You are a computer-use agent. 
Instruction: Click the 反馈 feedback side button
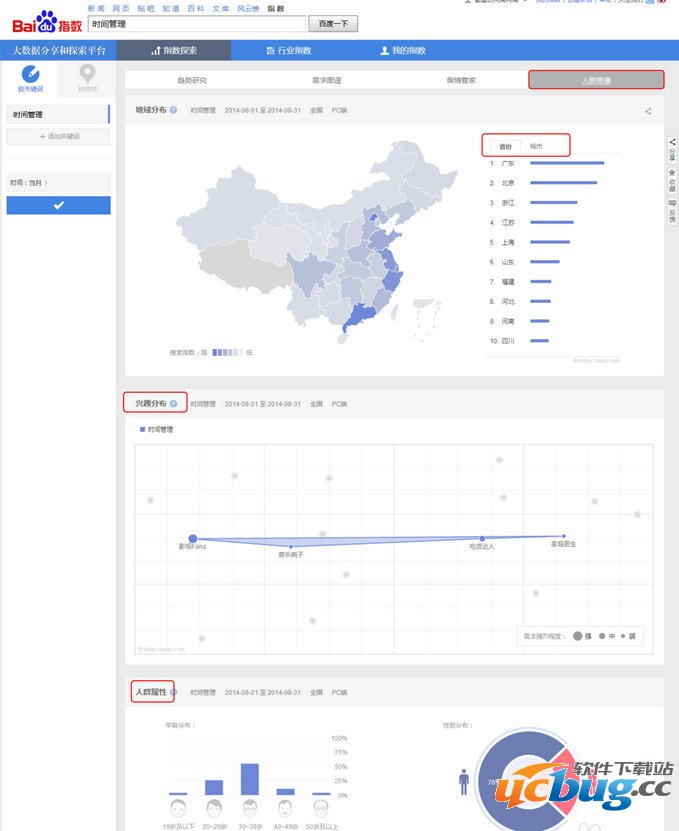click(671, 210)
